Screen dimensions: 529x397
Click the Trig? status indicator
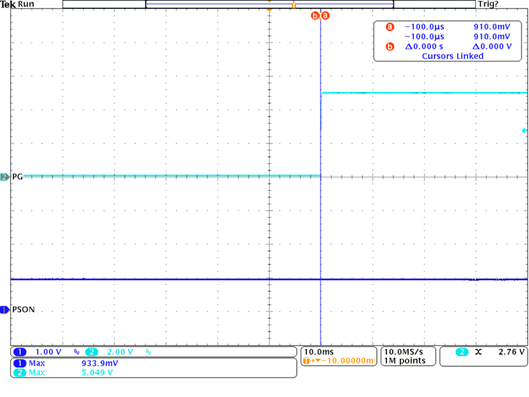pos(488,4)
